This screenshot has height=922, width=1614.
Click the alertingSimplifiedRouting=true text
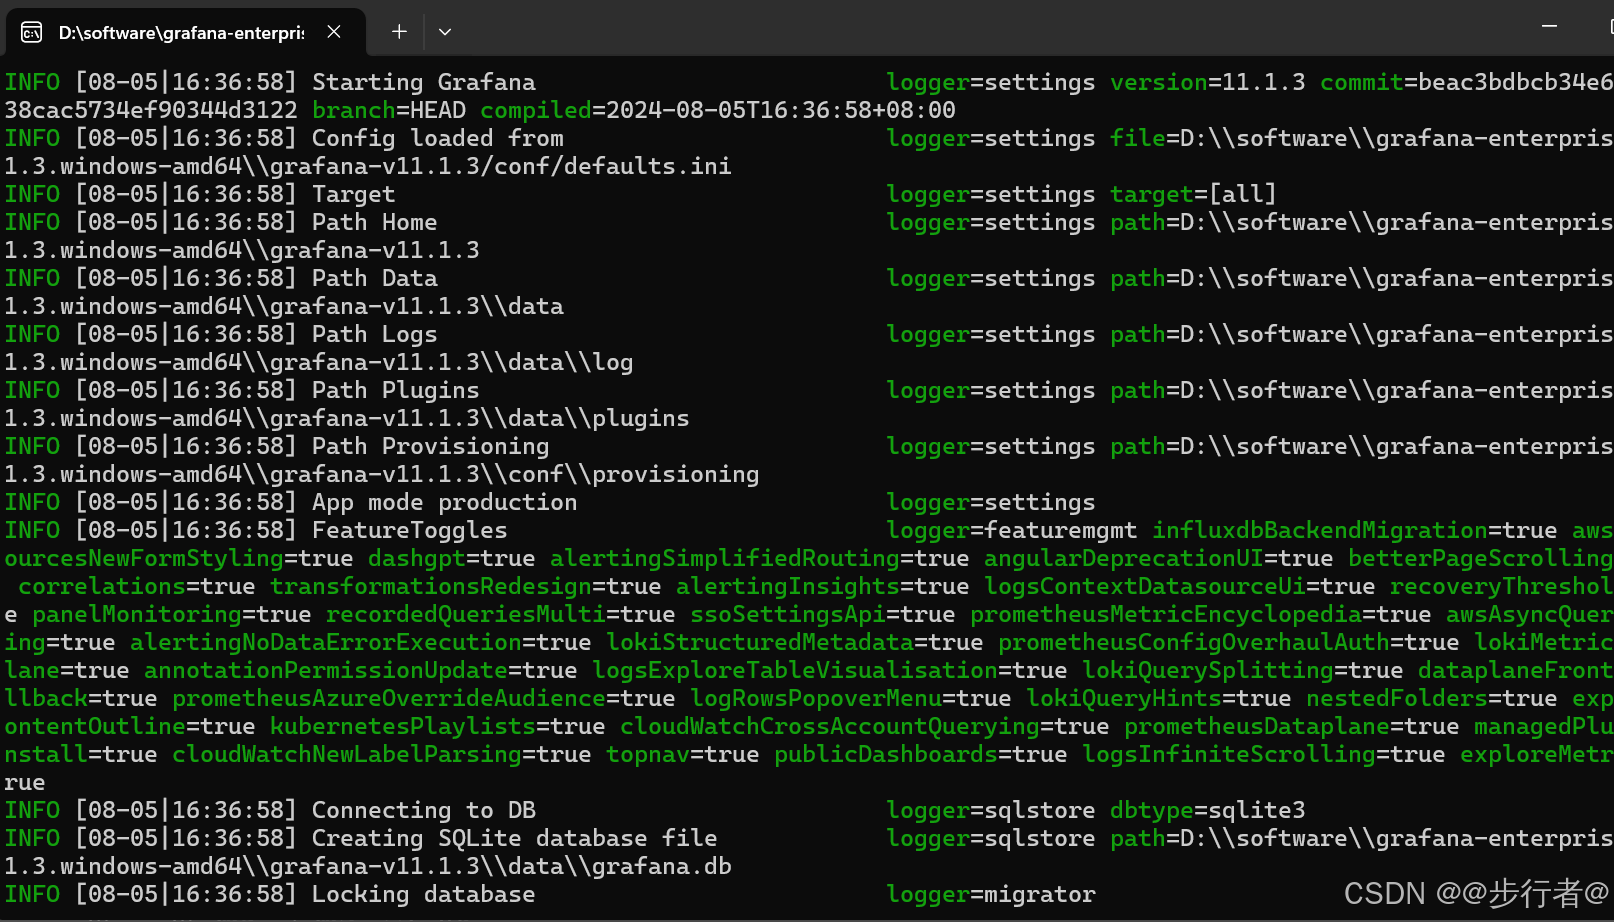760,558
